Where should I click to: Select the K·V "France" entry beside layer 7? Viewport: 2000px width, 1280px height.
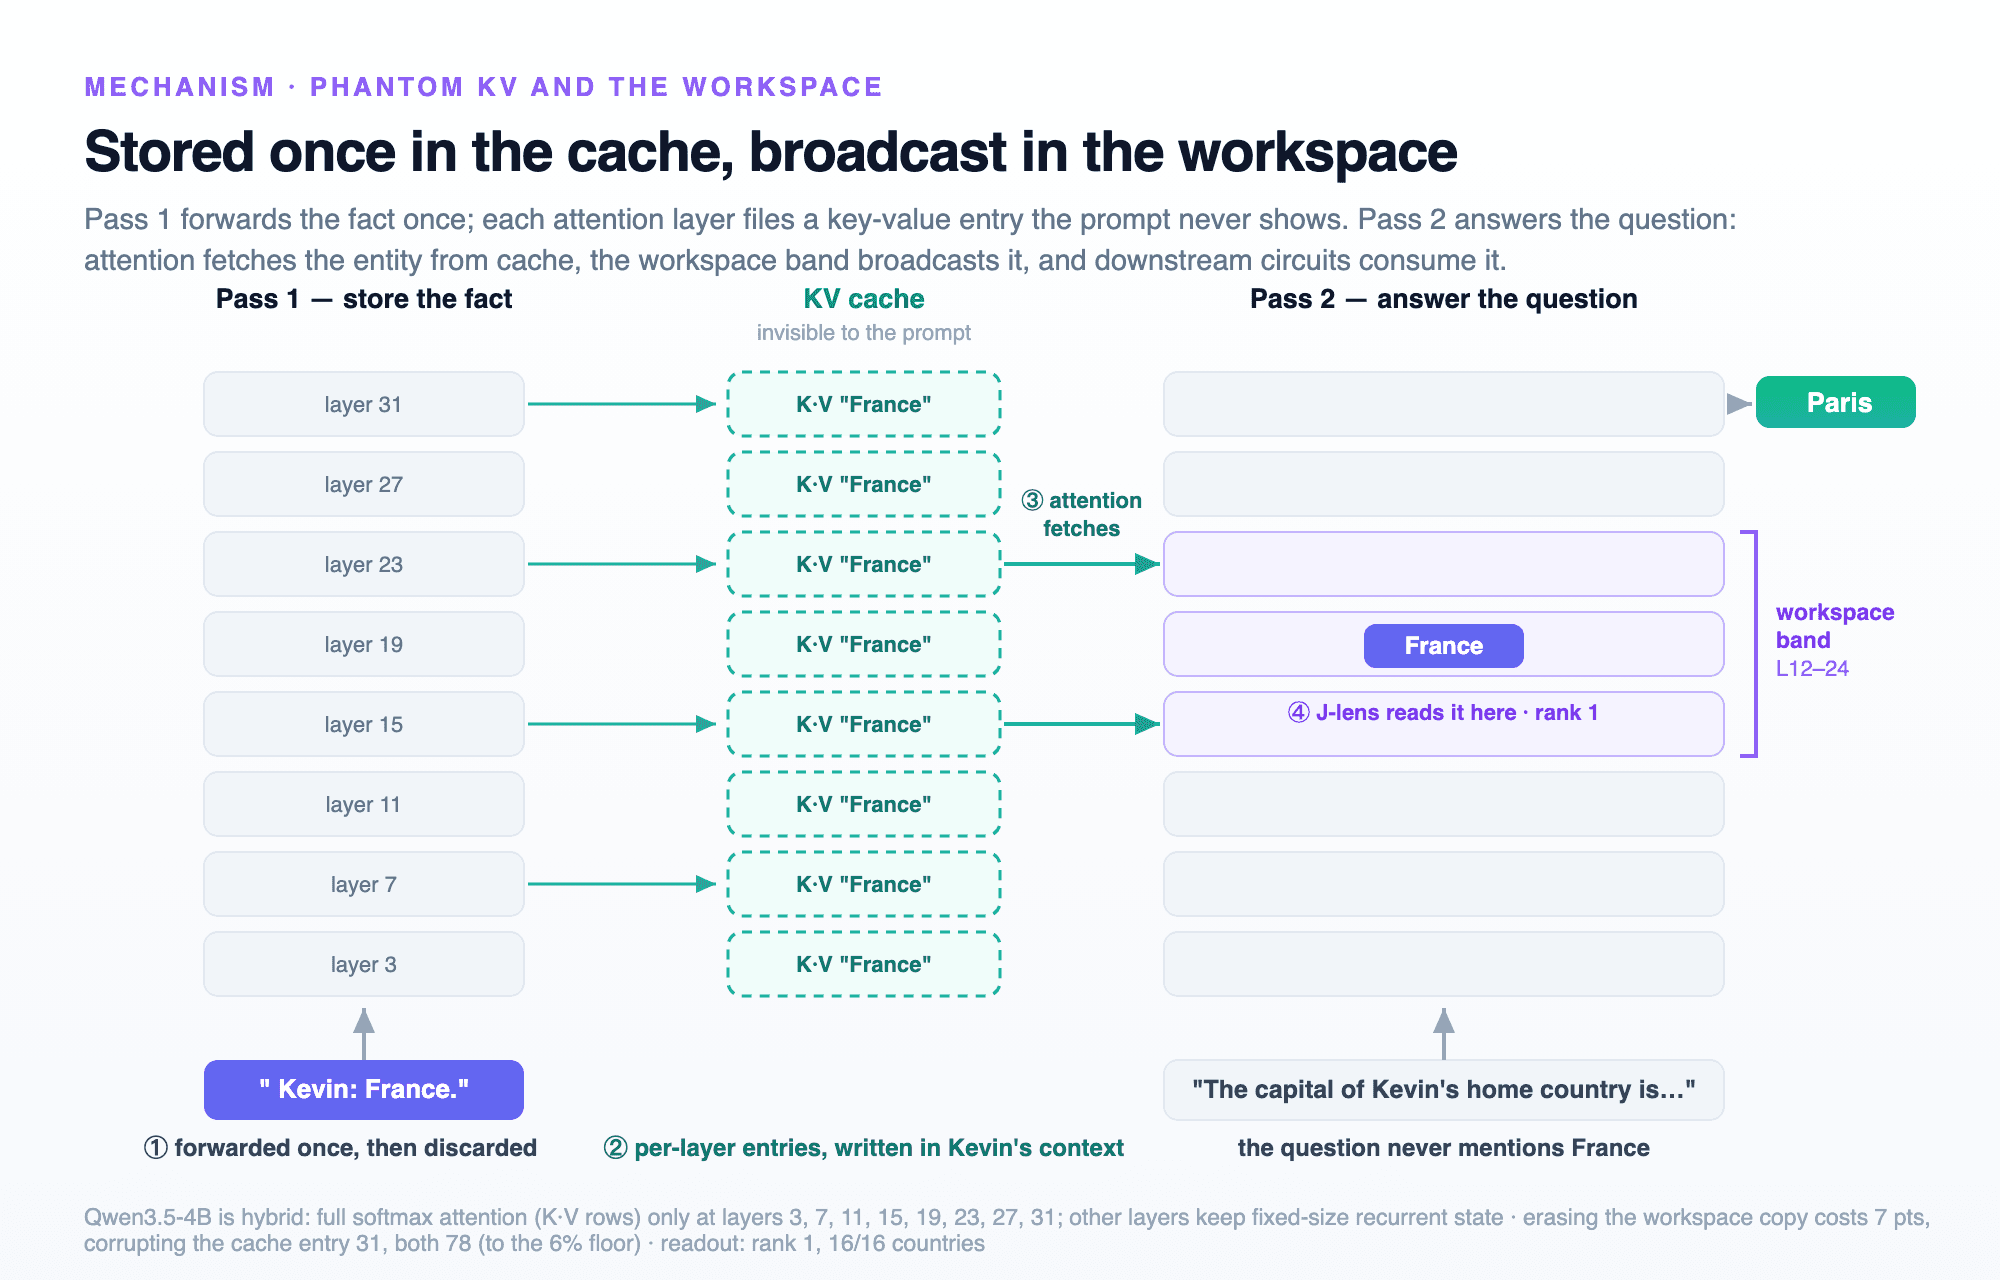pyautogui.click(x=864, y=884)
